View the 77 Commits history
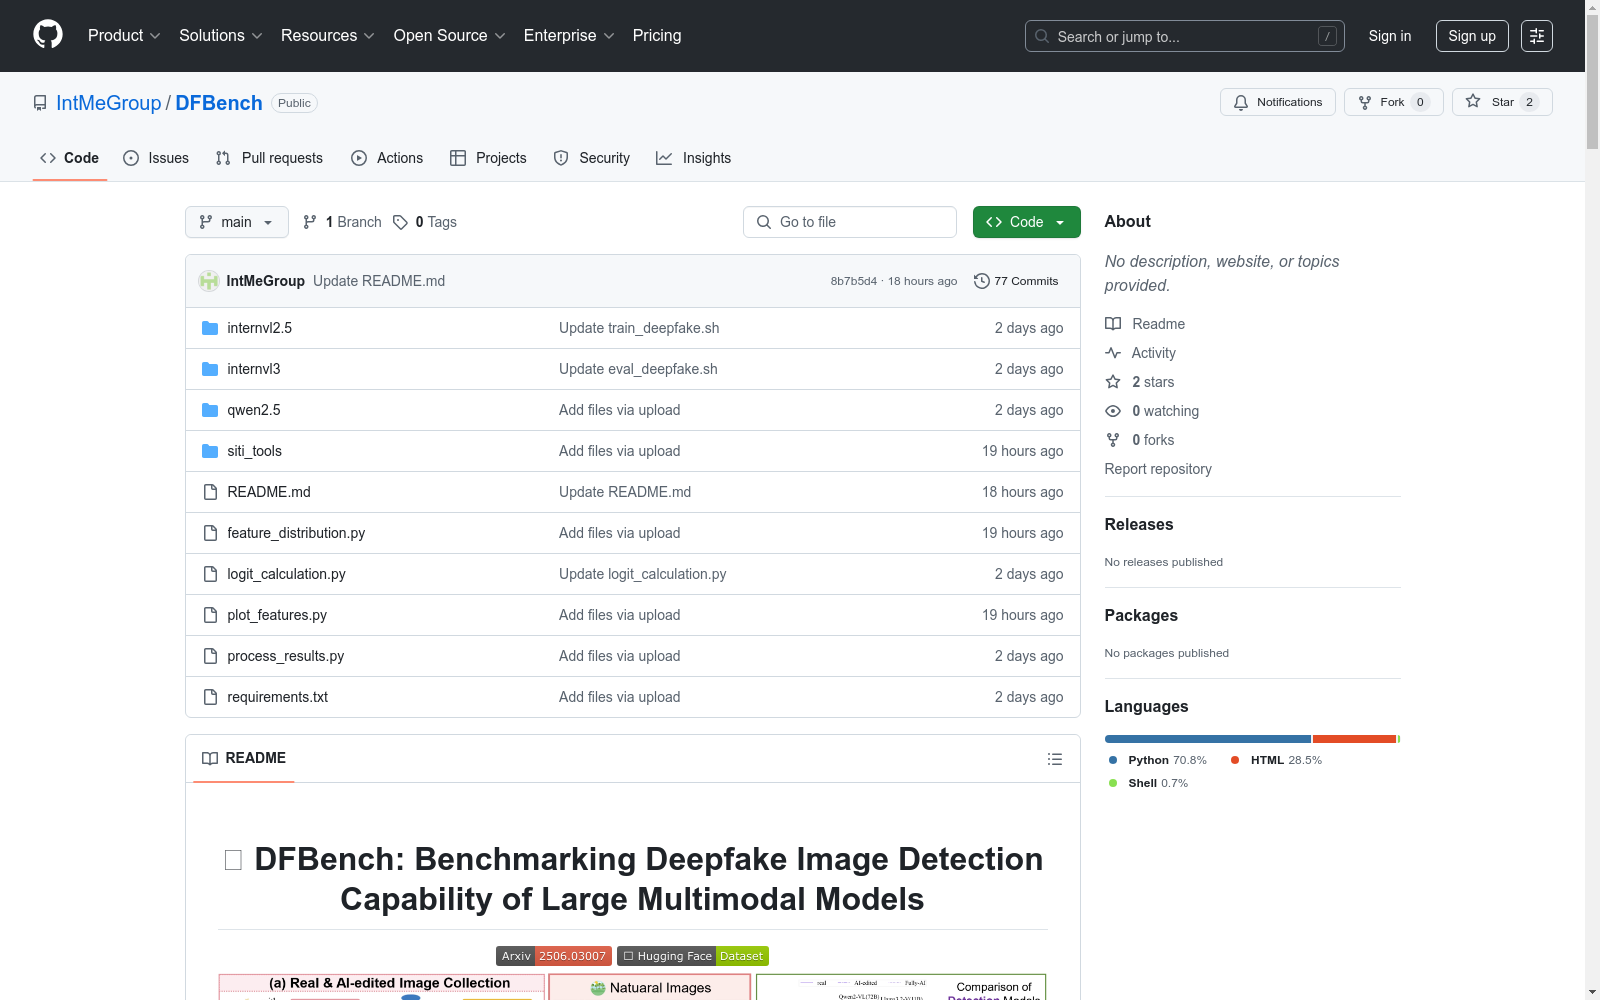1600x1000 pixels. pos(1016,281)
